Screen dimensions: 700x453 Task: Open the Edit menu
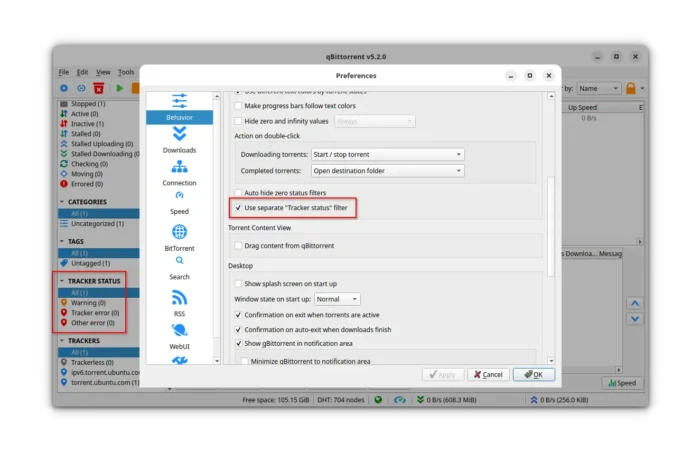82,72
